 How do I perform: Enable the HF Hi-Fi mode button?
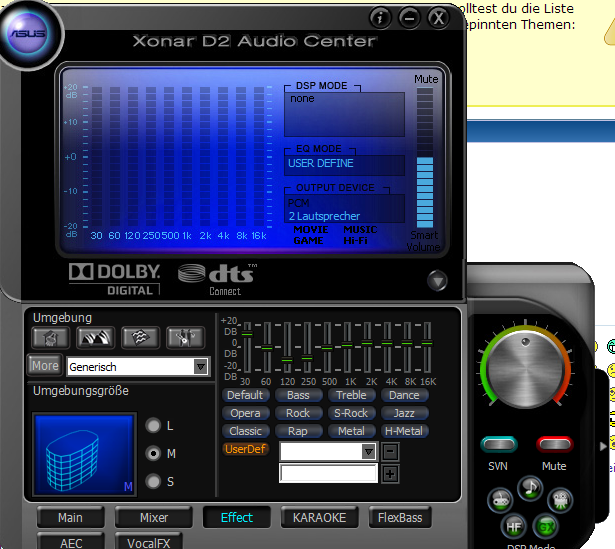click(513, 526)
